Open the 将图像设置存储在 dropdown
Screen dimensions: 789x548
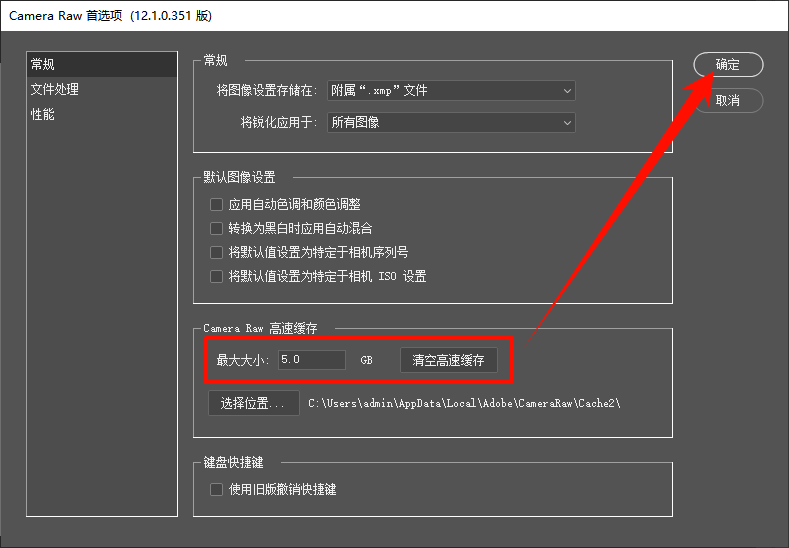pyautogui.click(x=451, y=91)
